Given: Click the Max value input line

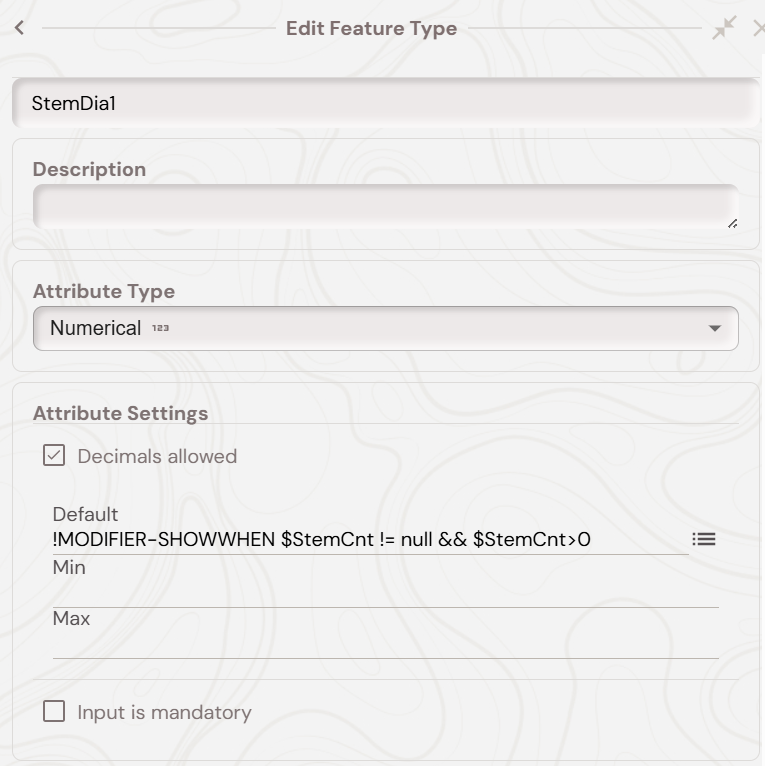Looking at the screenshot, I should 385,645.
